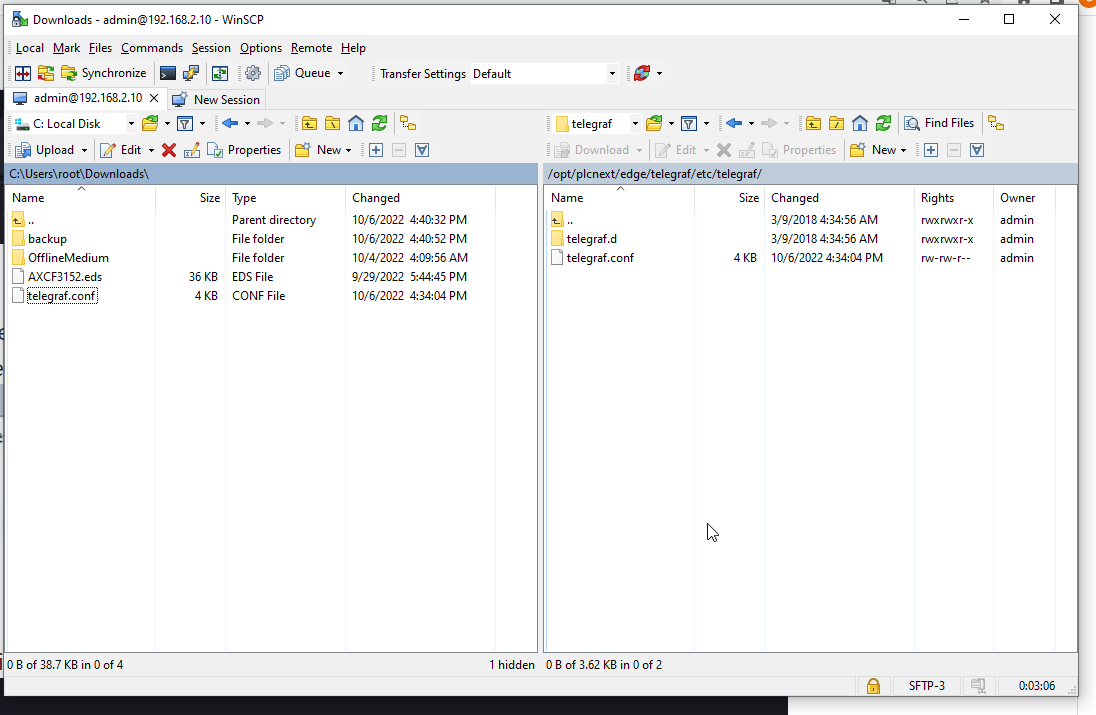Open the Local menu

coord(29,48)
